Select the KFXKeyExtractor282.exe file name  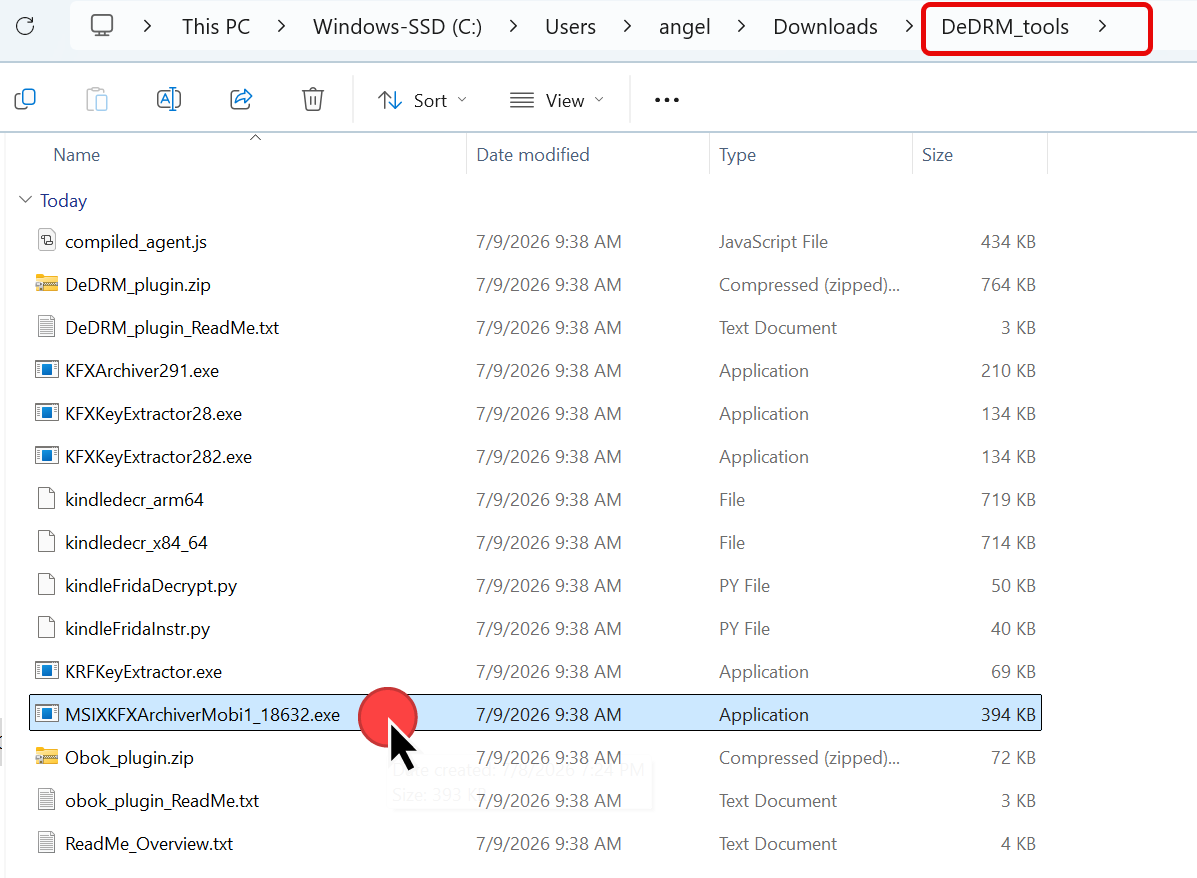[x=158, y=457]
